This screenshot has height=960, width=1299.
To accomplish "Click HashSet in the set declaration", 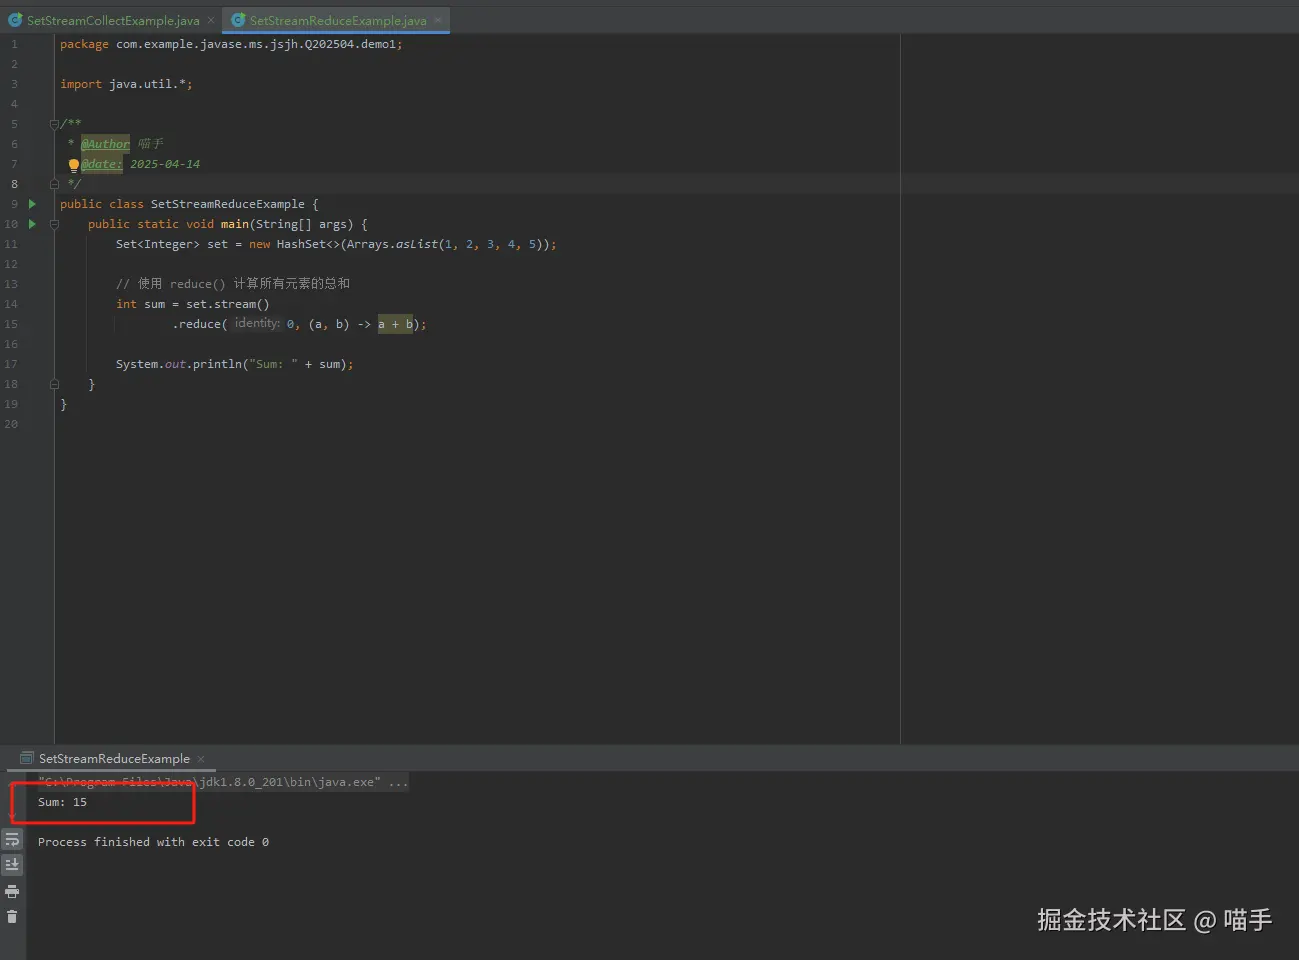I will coord(301,244).
